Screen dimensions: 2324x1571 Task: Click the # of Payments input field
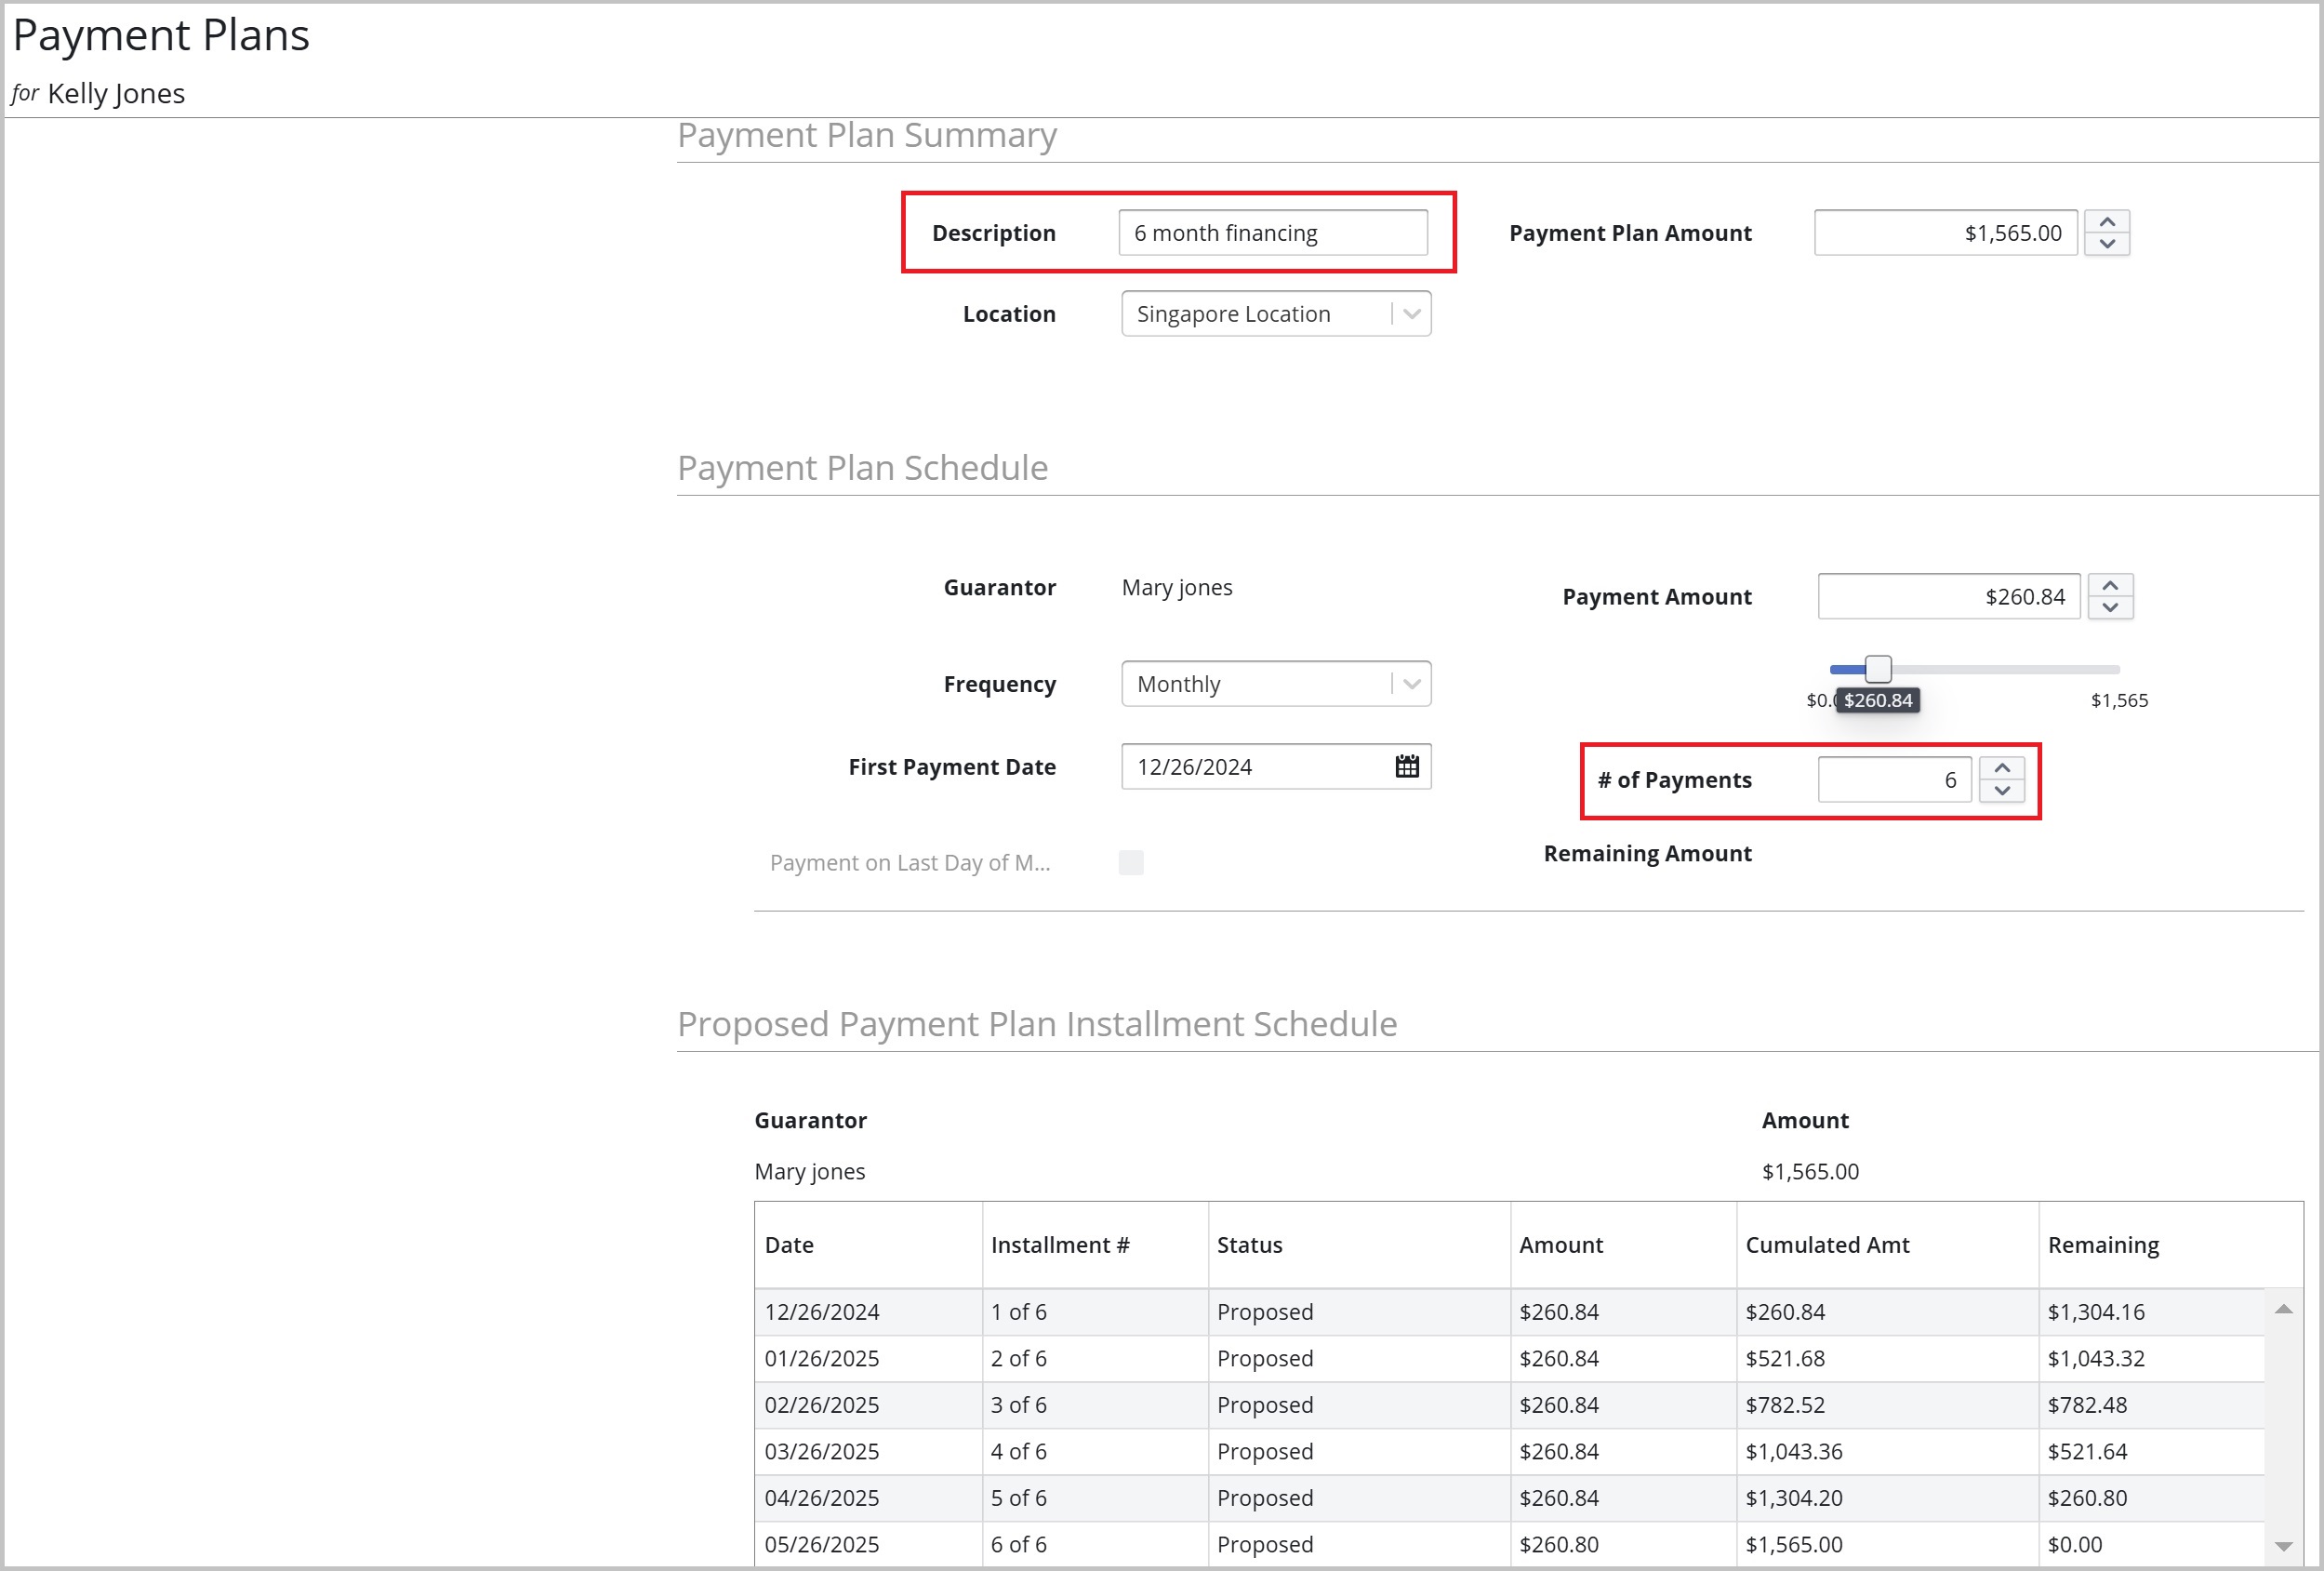pyautogui.click(x=1895, y=780)
